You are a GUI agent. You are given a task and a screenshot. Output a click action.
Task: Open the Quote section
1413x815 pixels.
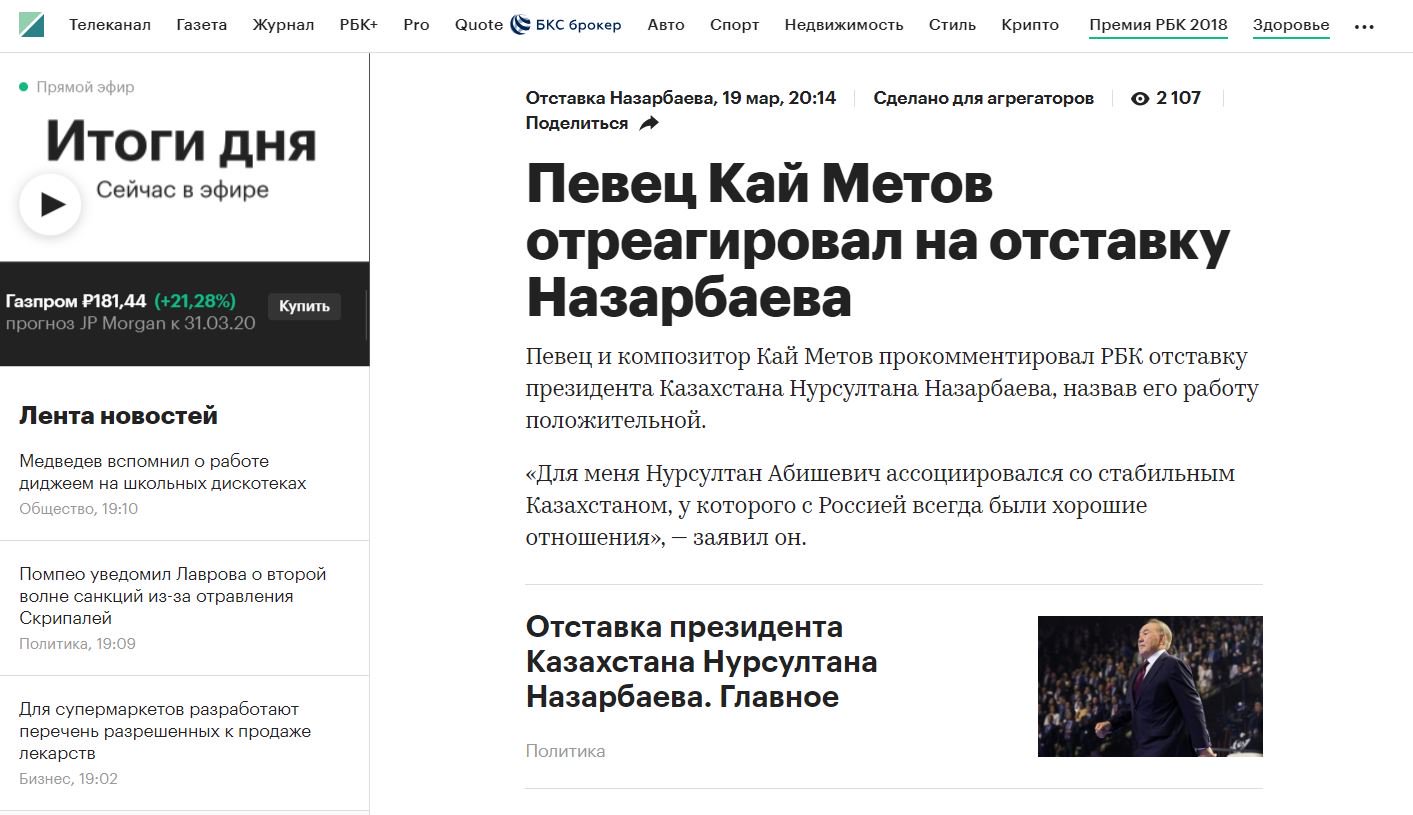pos(479,25)
